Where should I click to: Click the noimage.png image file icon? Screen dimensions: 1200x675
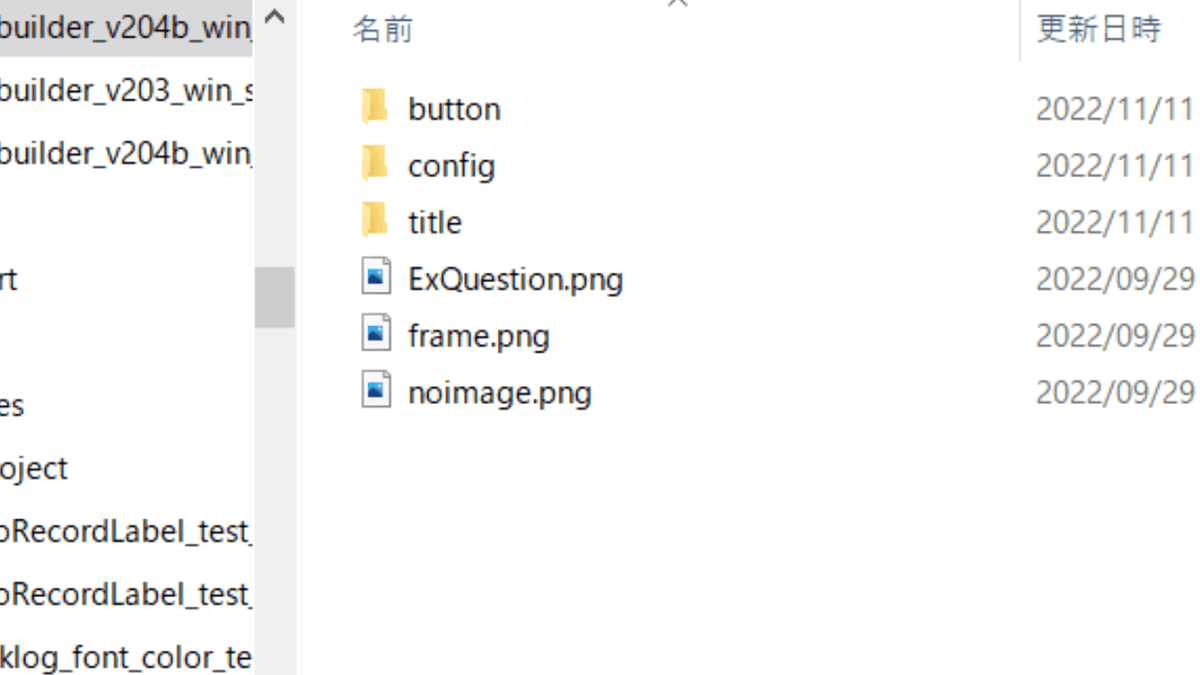pyautogui.click(x=376, y=390)
